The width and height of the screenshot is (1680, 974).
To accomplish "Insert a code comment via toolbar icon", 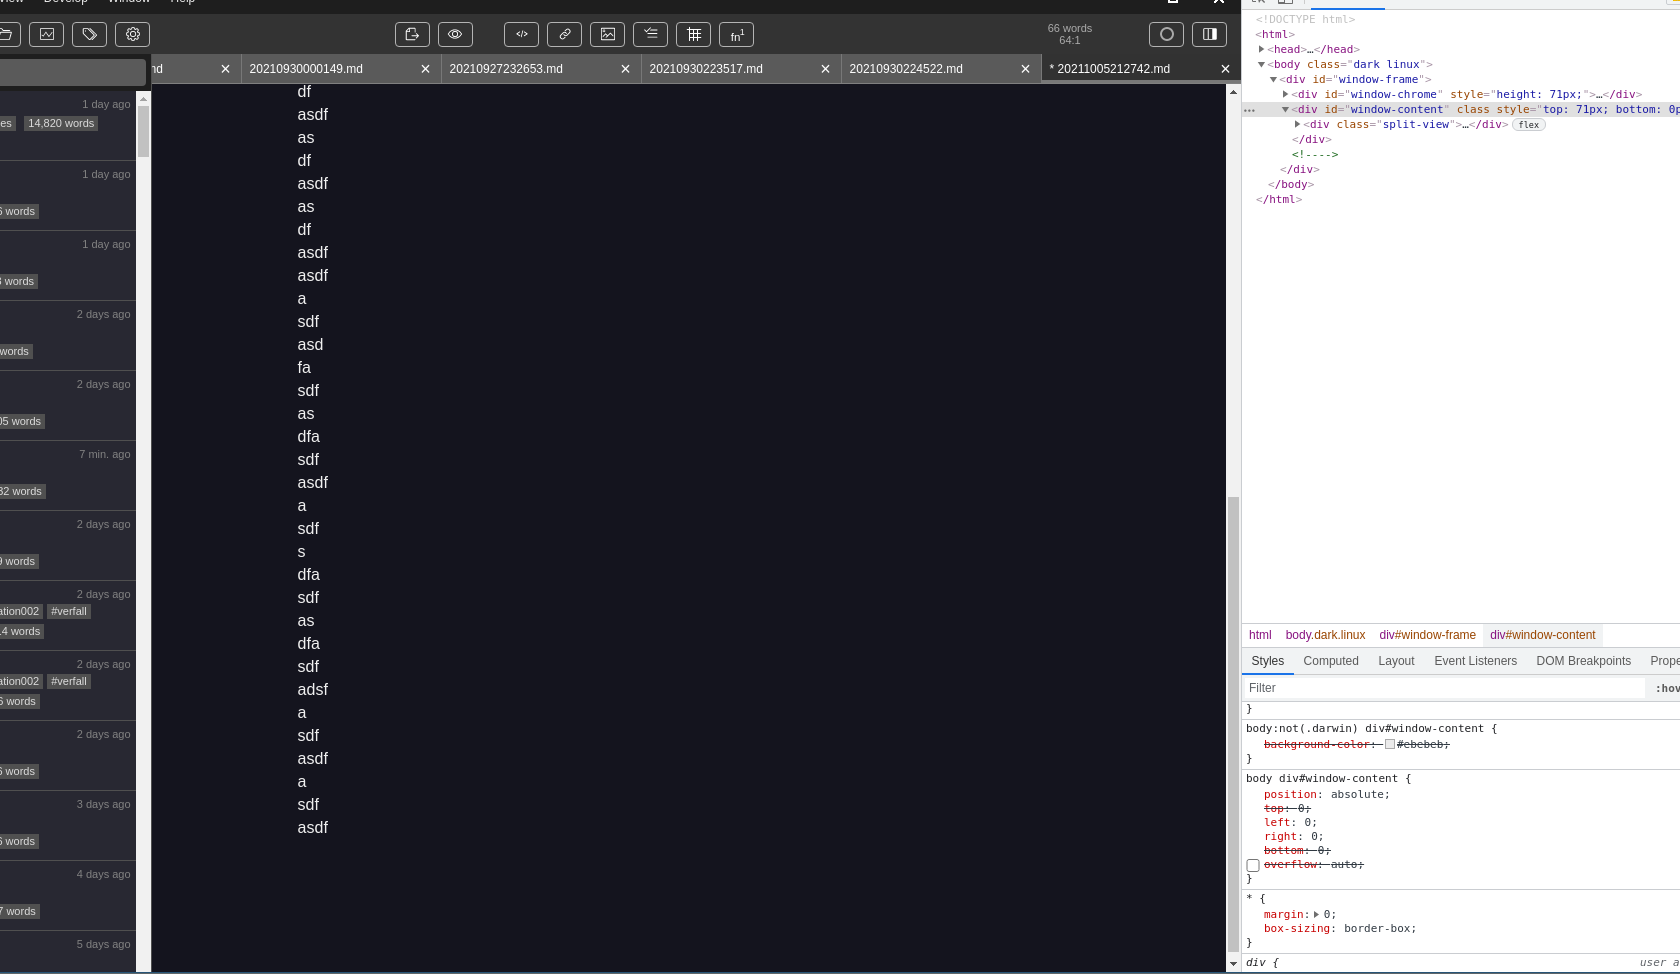I will [x=522, y=34].
